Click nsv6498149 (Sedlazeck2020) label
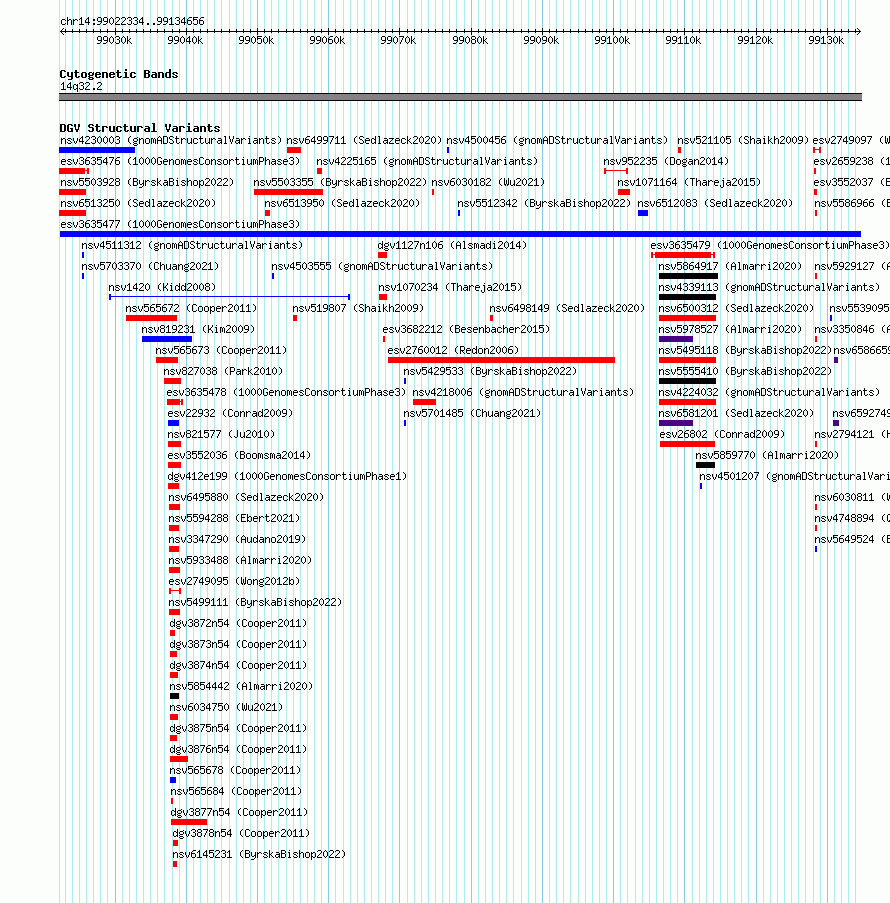890x903 pixels. 567,308
